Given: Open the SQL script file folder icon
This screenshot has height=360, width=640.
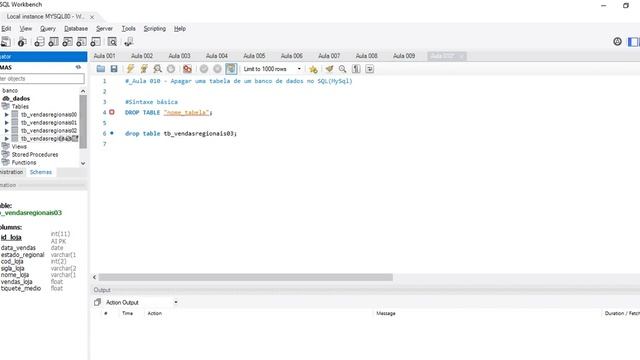Looking at the screenshot, I should coord(100,69).
